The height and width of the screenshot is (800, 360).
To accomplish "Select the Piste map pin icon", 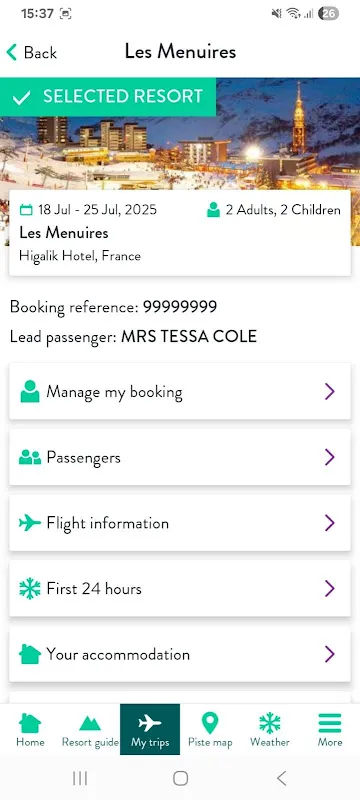I will (210, 723).
